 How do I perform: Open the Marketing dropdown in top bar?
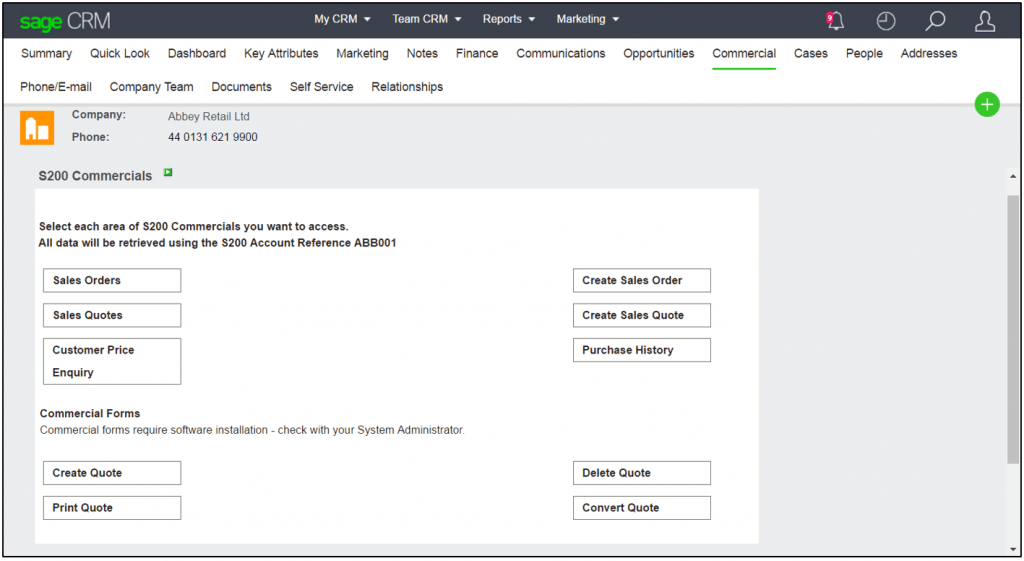coord(587,19)
